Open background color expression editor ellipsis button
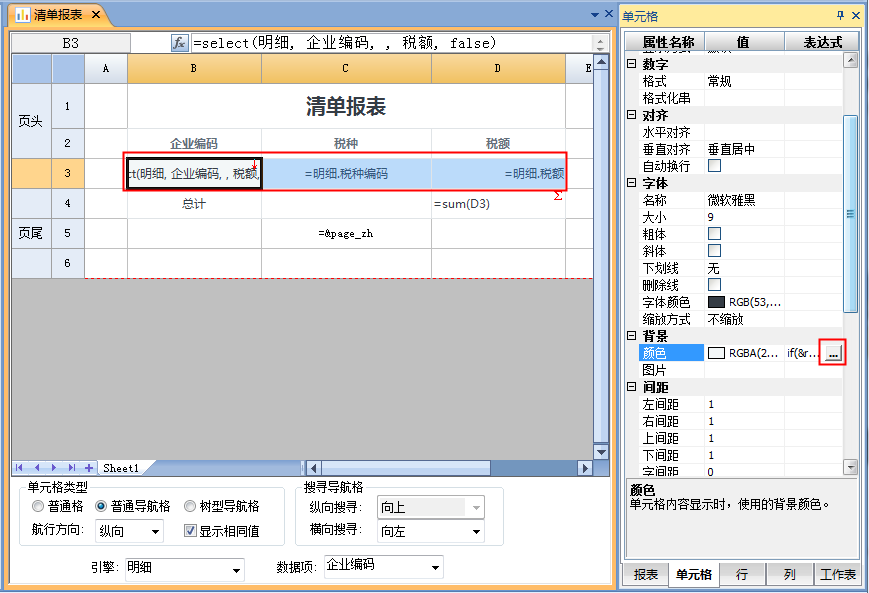 [832, 353]
